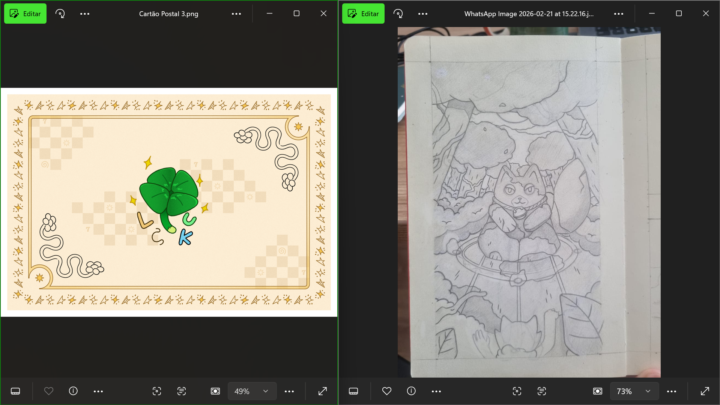Open zoom more options after 49% dropdown
Viewport: 720px width, 405px height.
pyautogui.click(x=289, y=391)
